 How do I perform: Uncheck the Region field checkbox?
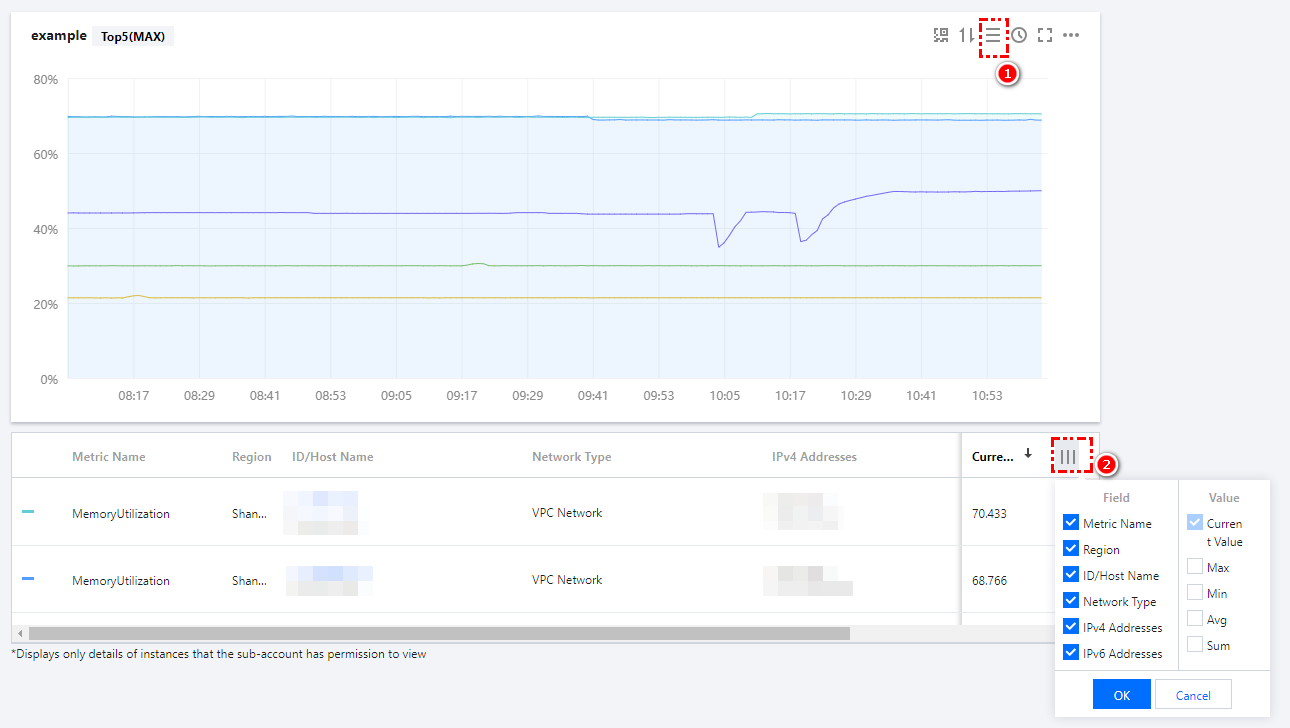coord(1071,549)
